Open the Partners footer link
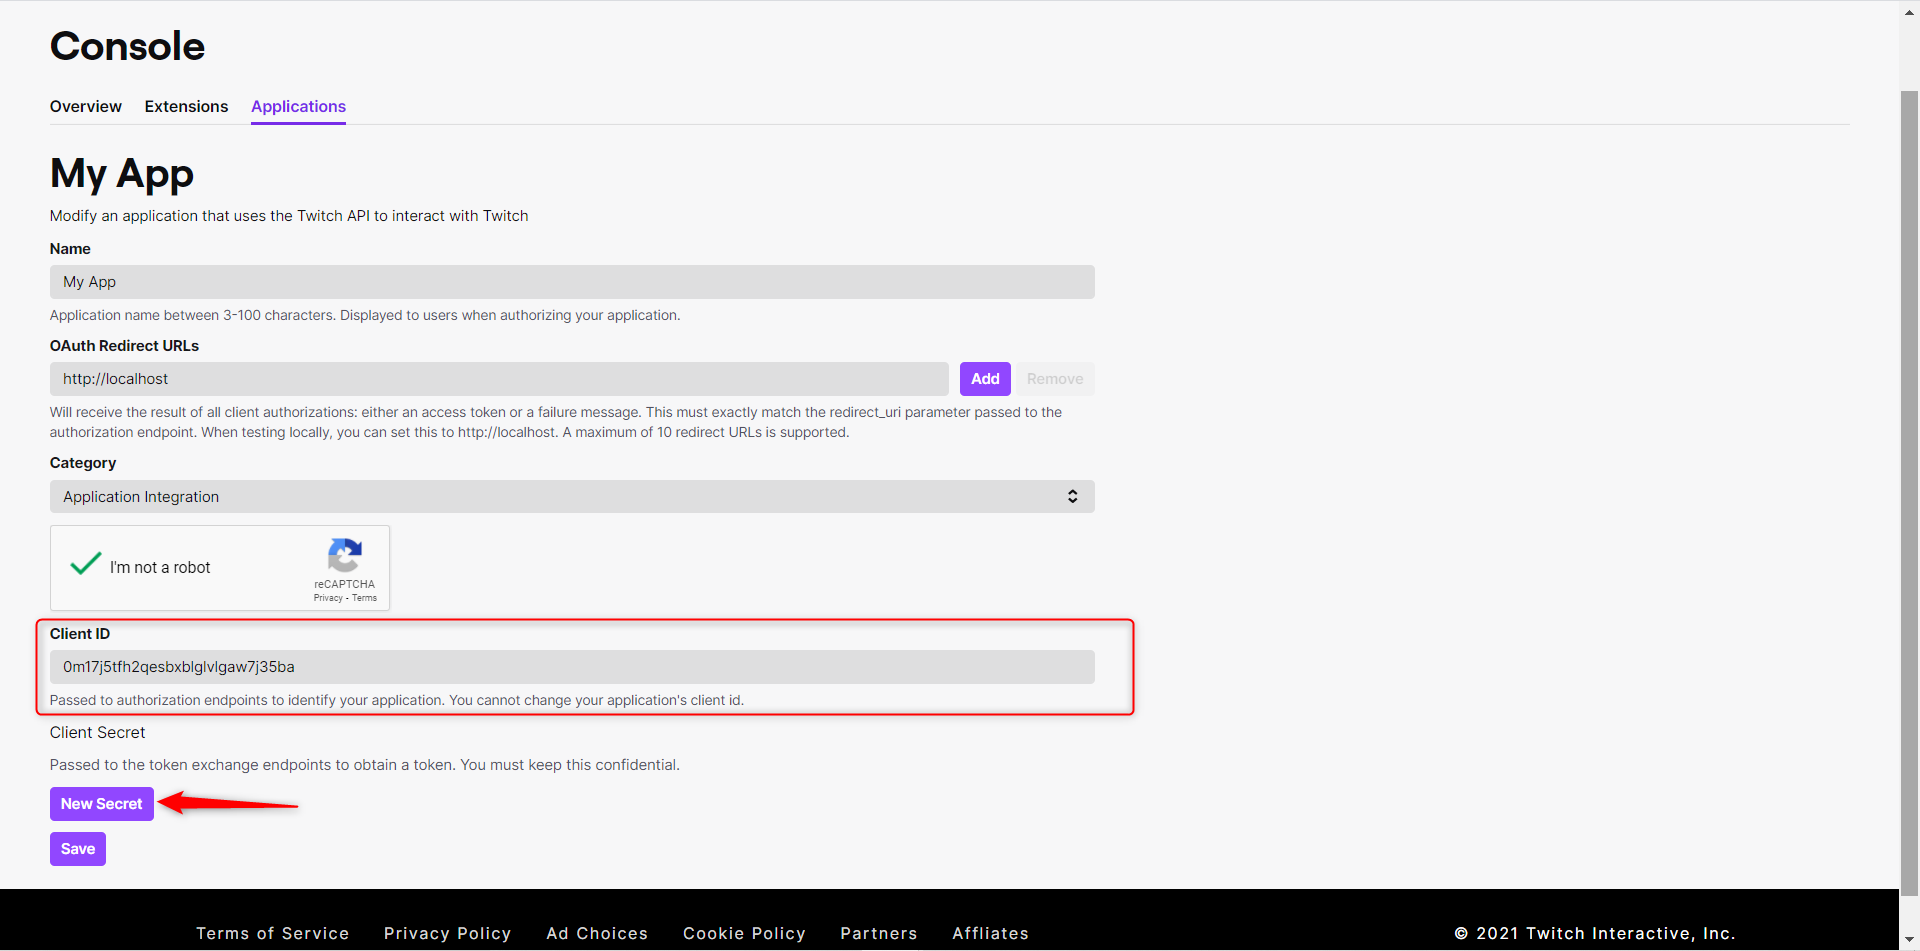Viewport: 1920px width, 951px height. click(x=879, y=933)
